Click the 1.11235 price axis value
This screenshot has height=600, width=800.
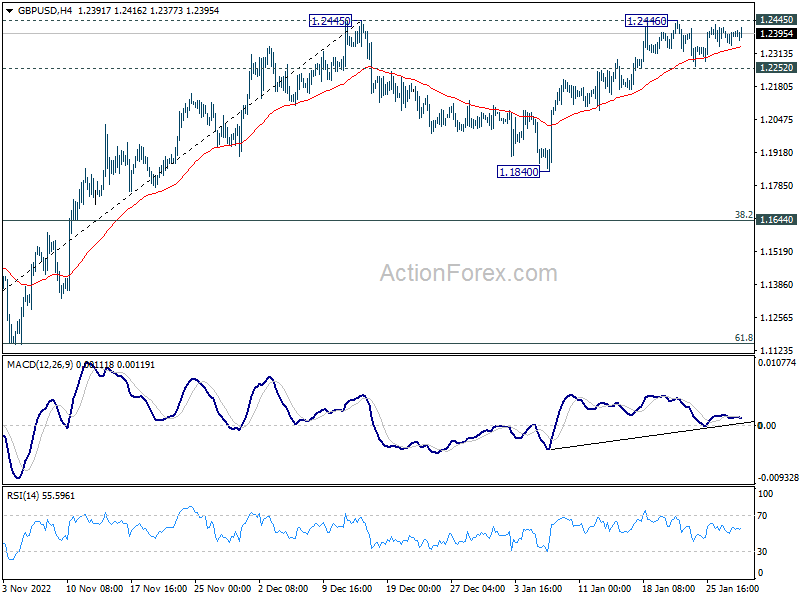[x=777, y=351]
